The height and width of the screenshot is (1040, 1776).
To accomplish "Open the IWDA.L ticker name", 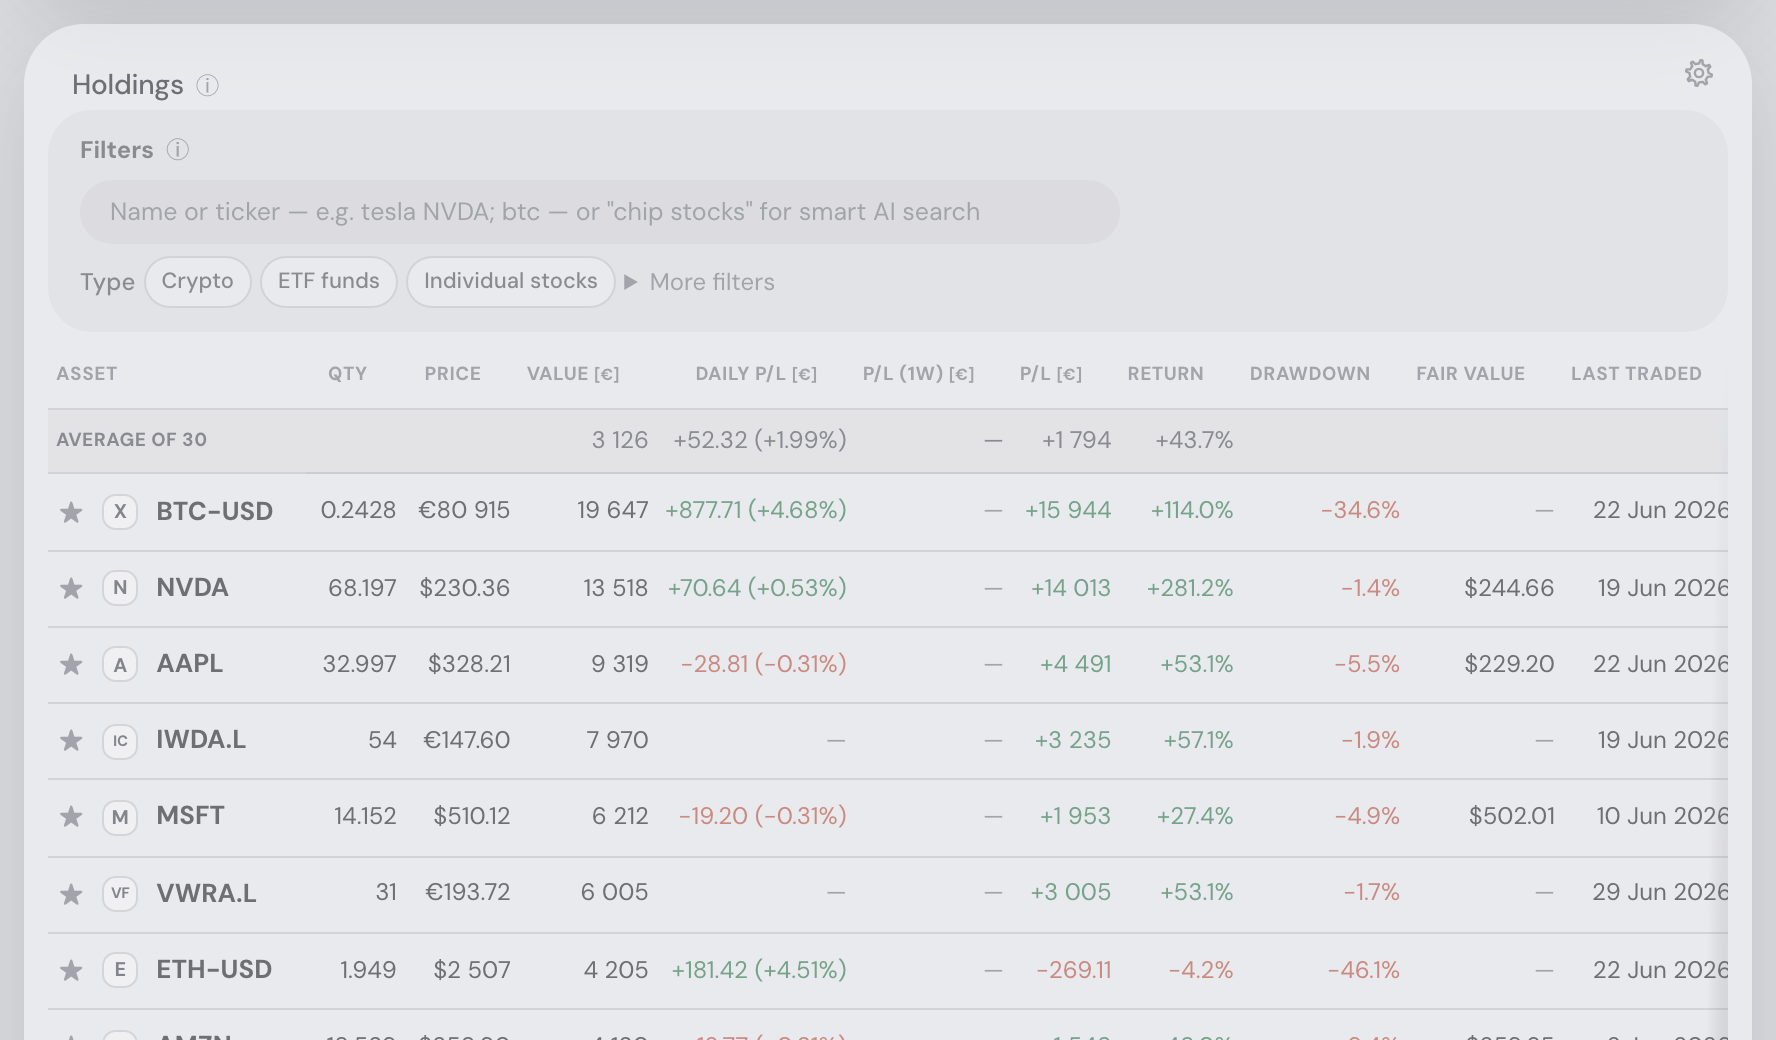I will pos(201,740).
